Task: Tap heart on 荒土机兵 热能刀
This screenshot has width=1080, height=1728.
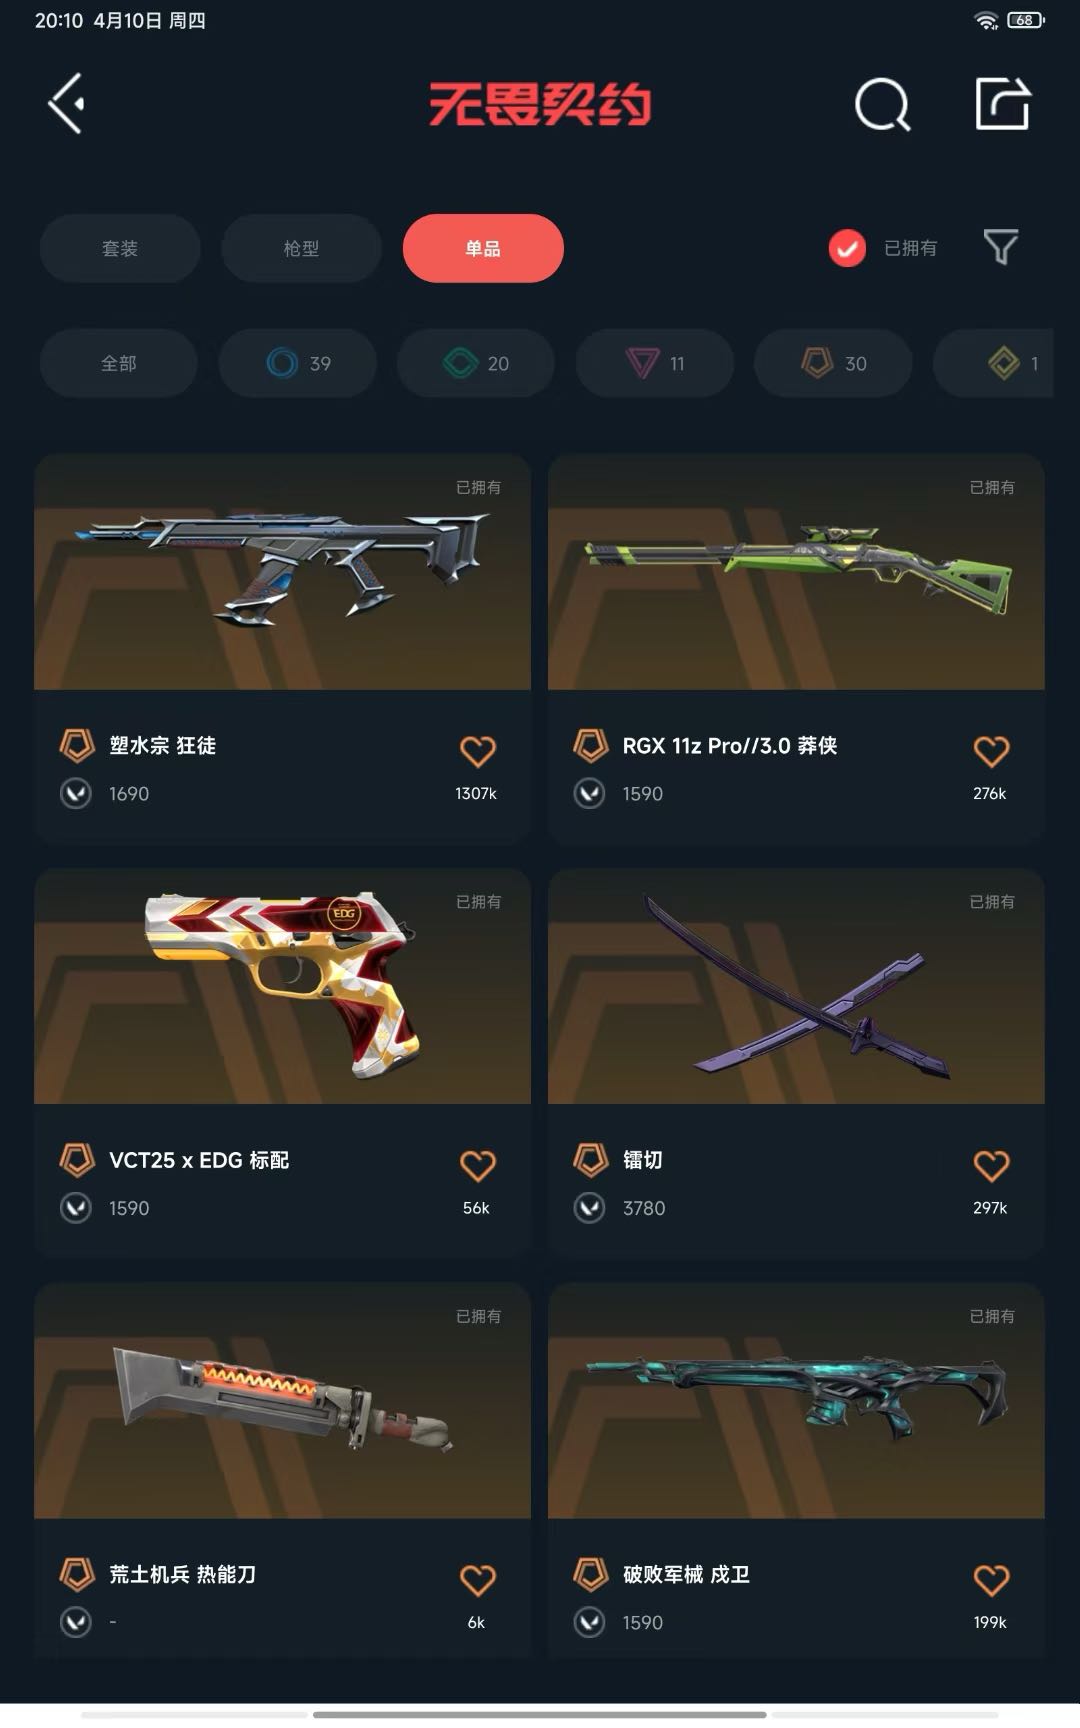Action: pos(477,1580)
